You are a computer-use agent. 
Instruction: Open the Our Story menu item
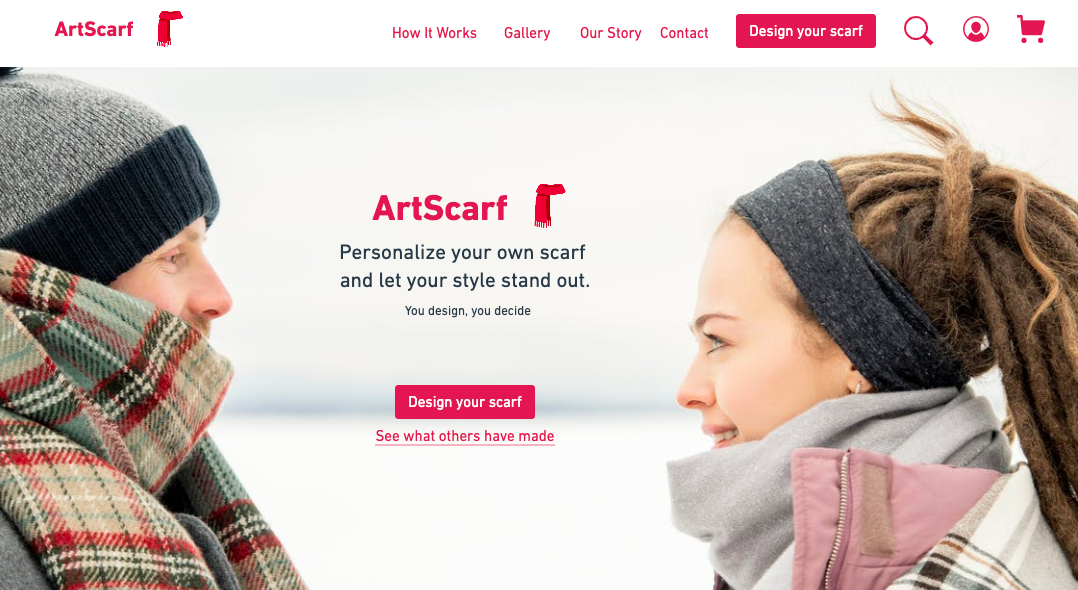pyautogui.click(x=610, y=33)
